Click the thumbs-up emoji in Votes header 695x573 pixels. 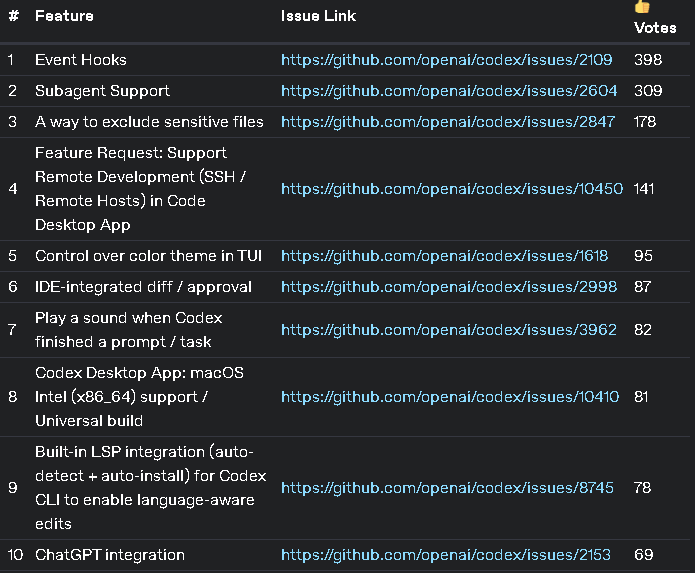[x=642, y=6]
